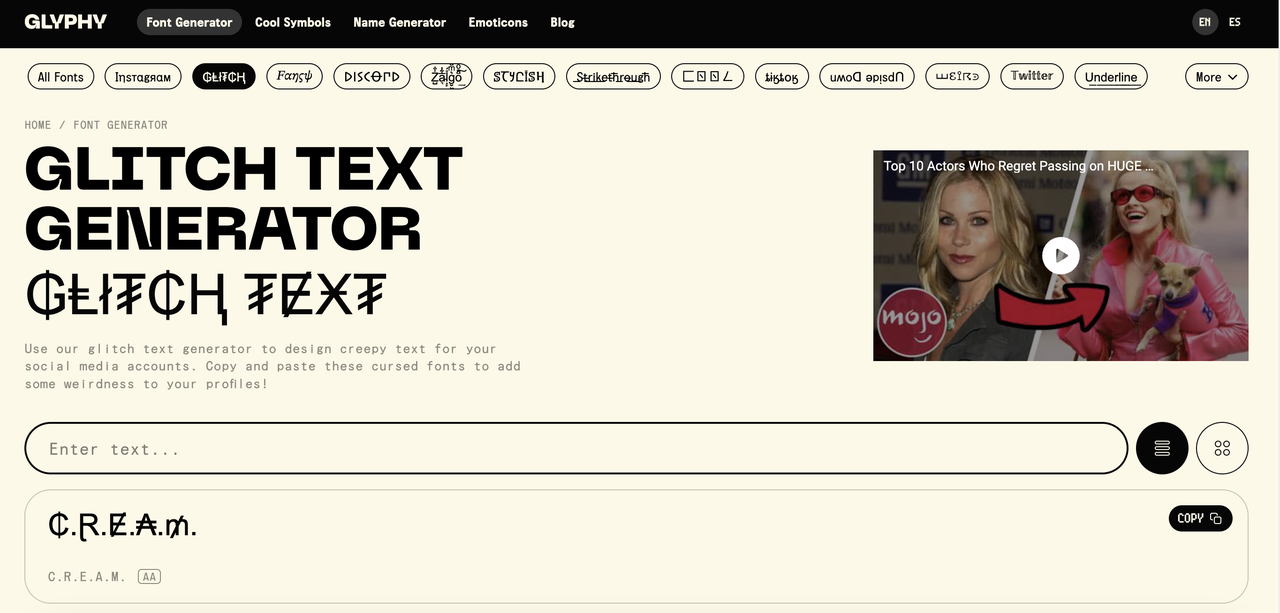Open the Cool Symbols menu

(293, 22)
